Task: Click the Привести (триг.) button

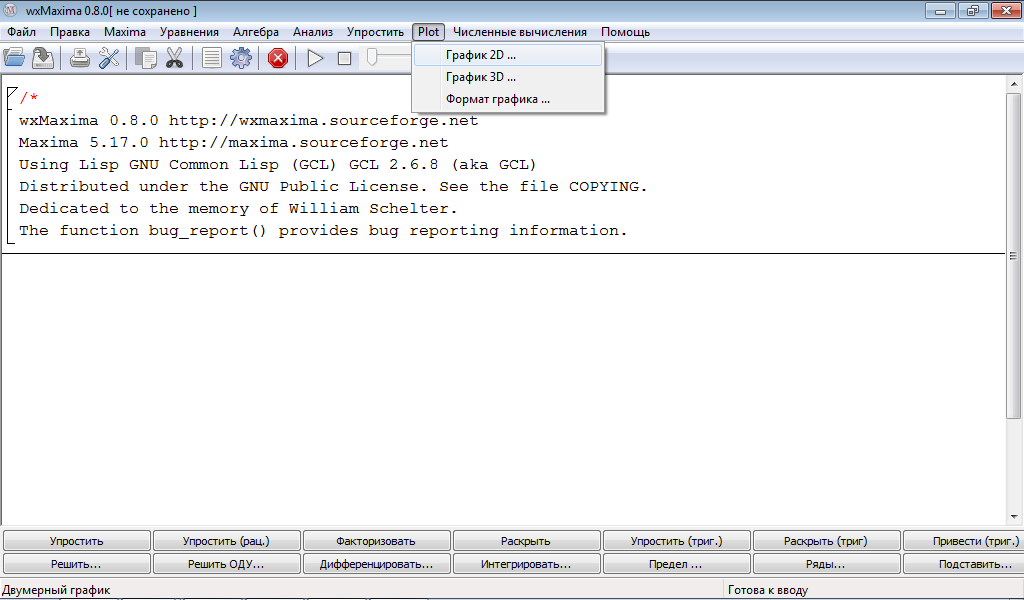Action: click(x=963, y=541)
